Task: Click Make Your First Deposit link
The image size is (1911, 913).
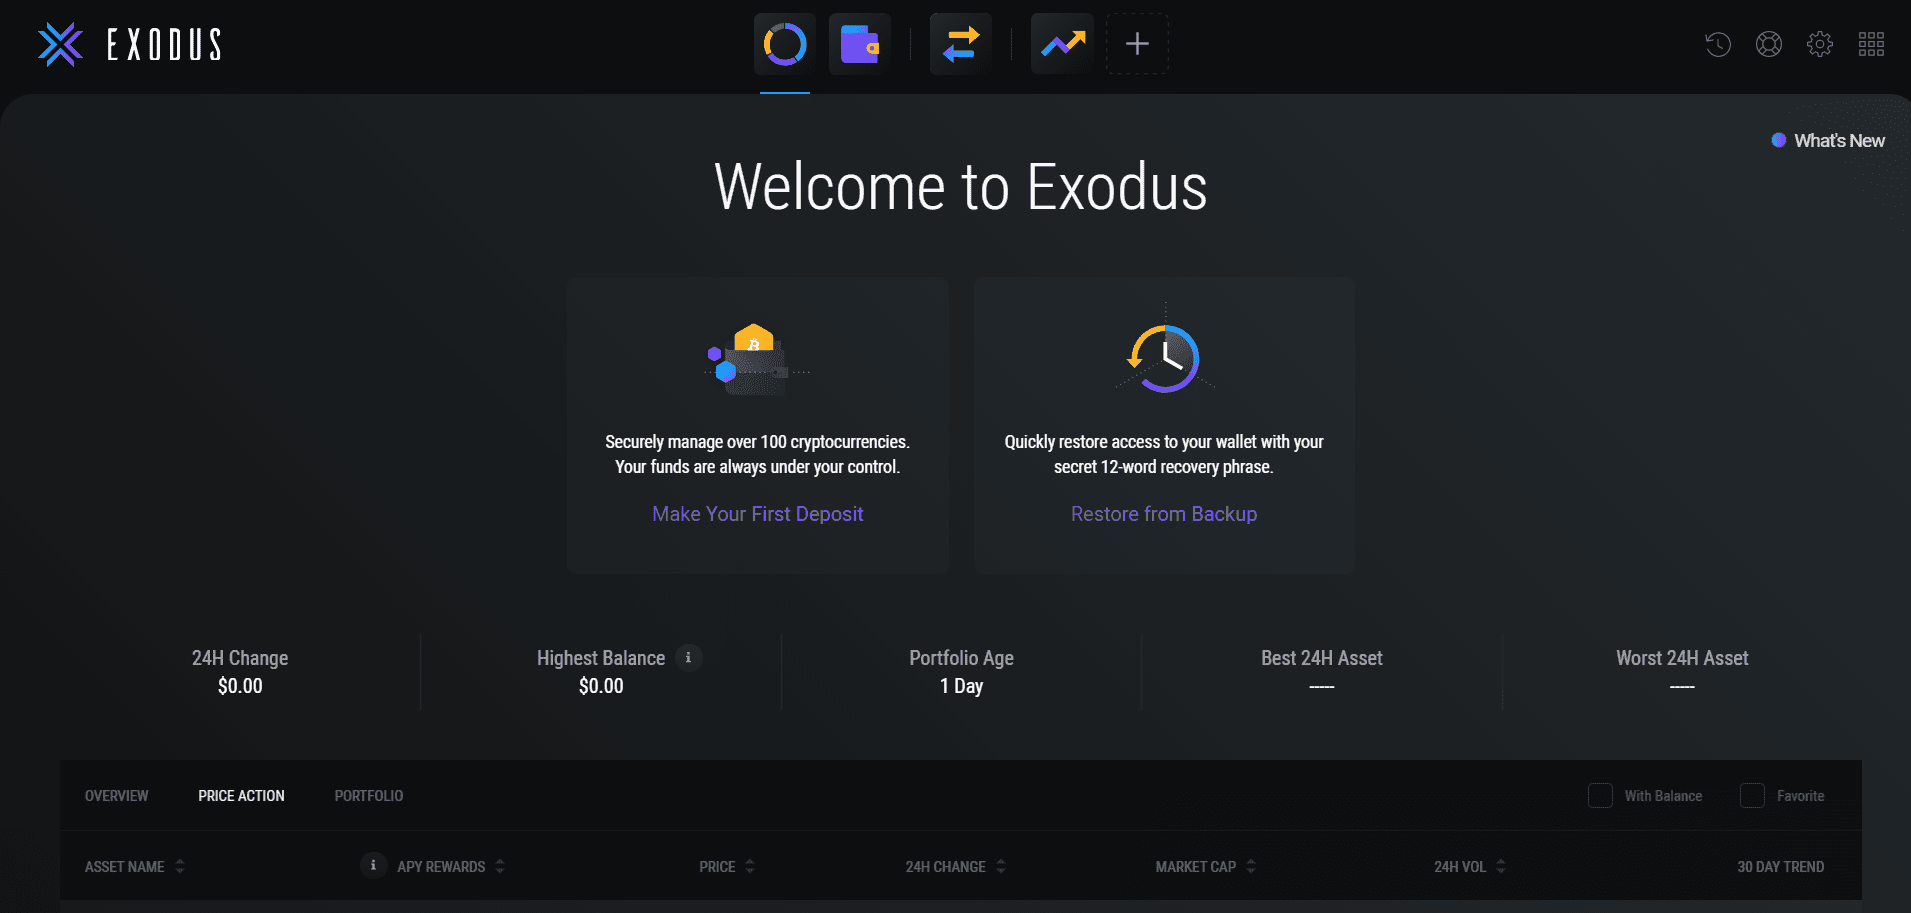Action: tap(758, 514)
